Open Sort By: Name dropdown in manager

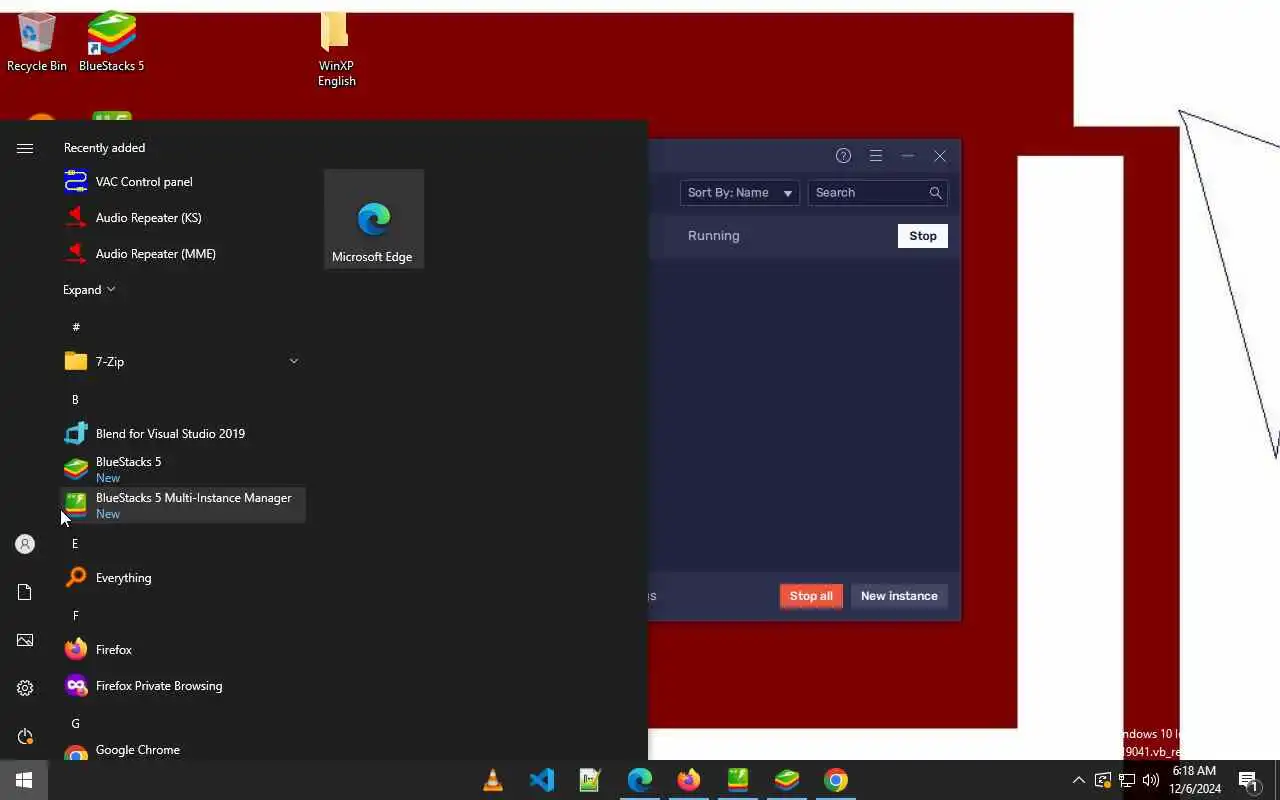[740, 193]
